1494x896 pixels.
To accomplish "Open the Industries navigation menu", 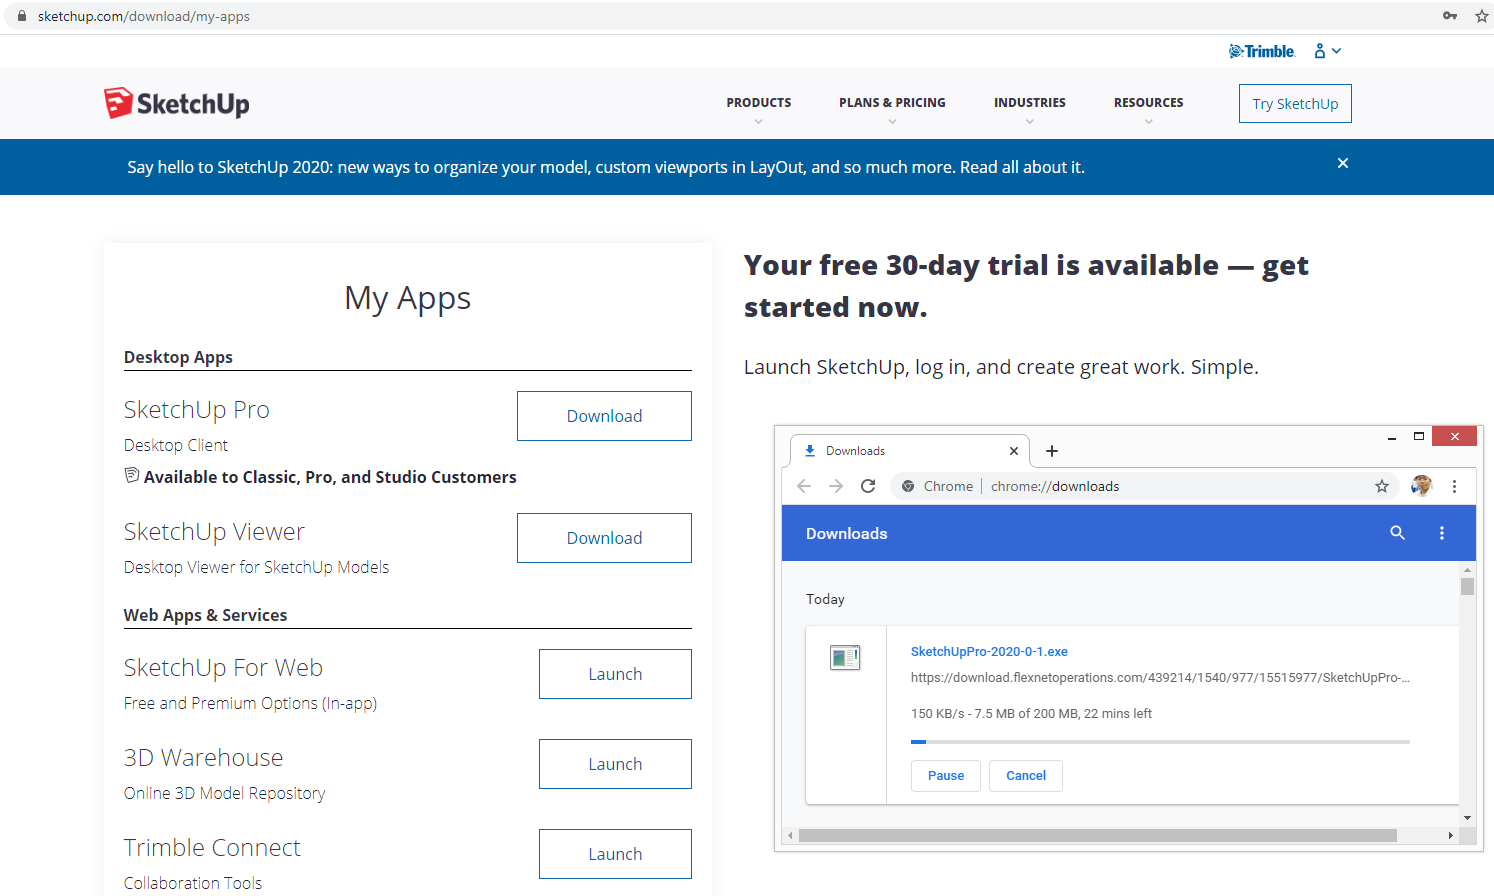I will click(1029, 103).
